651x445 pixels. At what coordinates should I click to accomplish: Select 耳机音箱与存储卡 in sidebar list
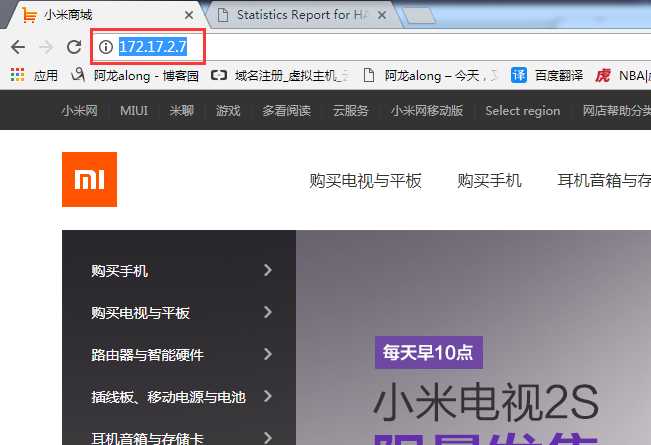coord(147,438)
